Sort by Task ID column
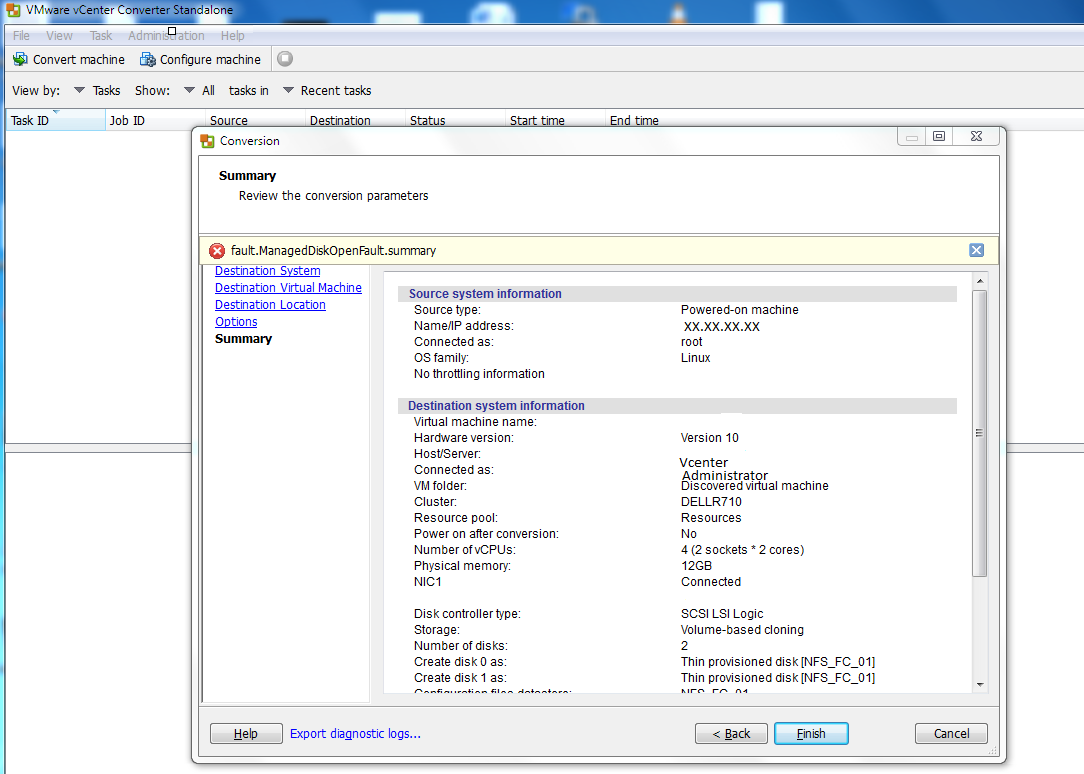 tap(55, 120)
